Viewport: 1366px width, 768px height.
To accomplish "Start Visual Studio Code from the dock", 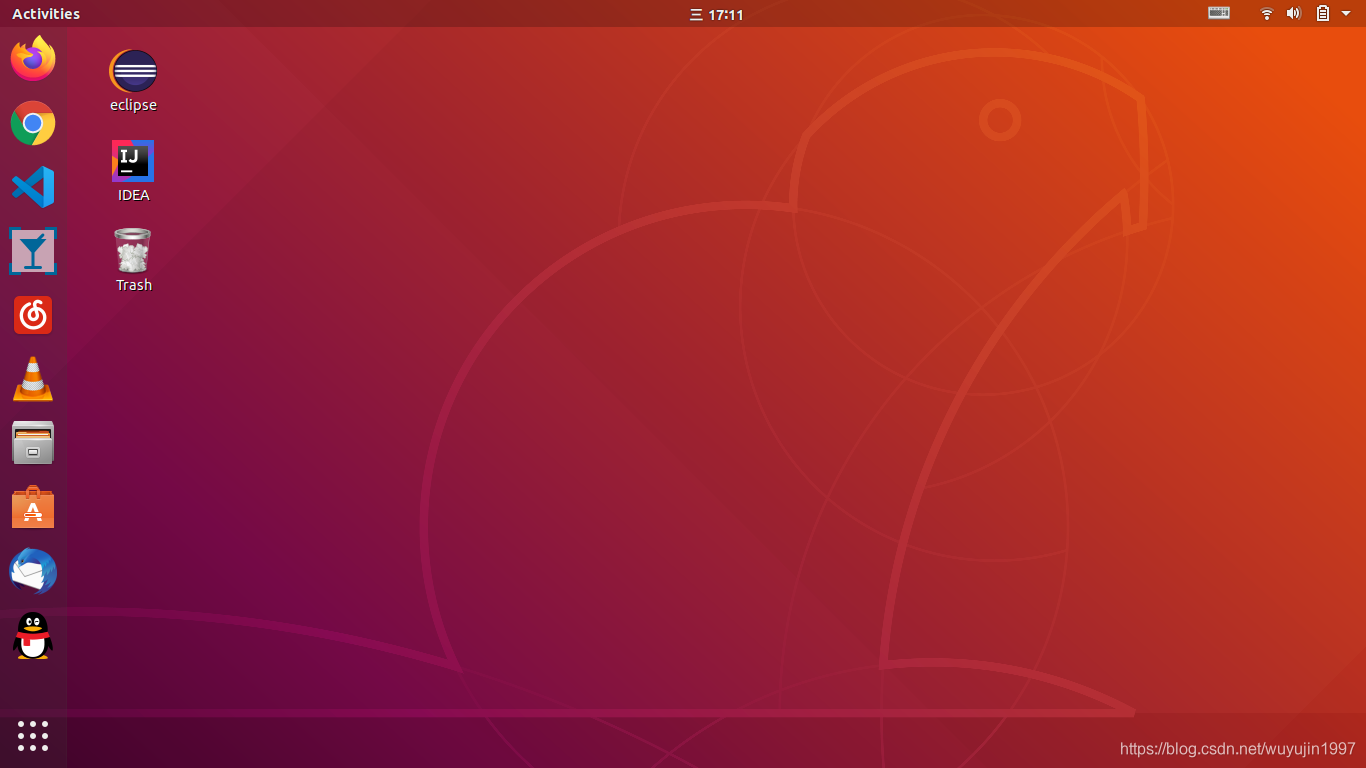I will (x=33, y=187).
